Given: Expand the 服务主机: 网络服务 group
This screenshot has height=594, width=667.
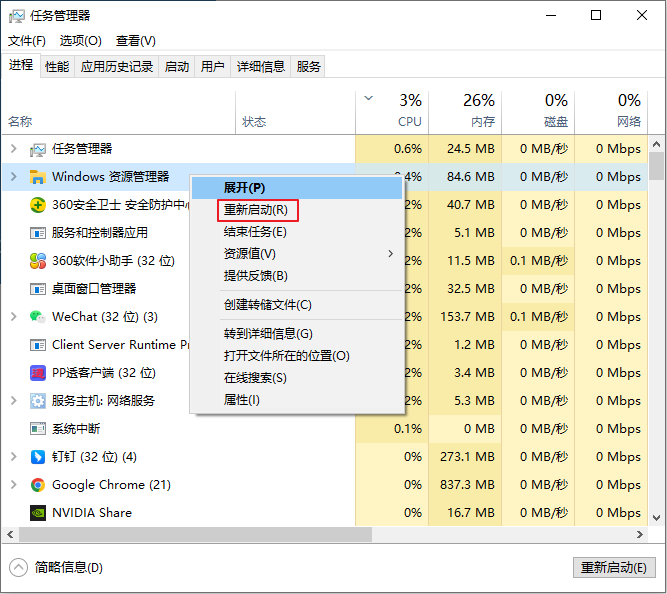Looking at the screenshot, I should [x=14, y=401].
